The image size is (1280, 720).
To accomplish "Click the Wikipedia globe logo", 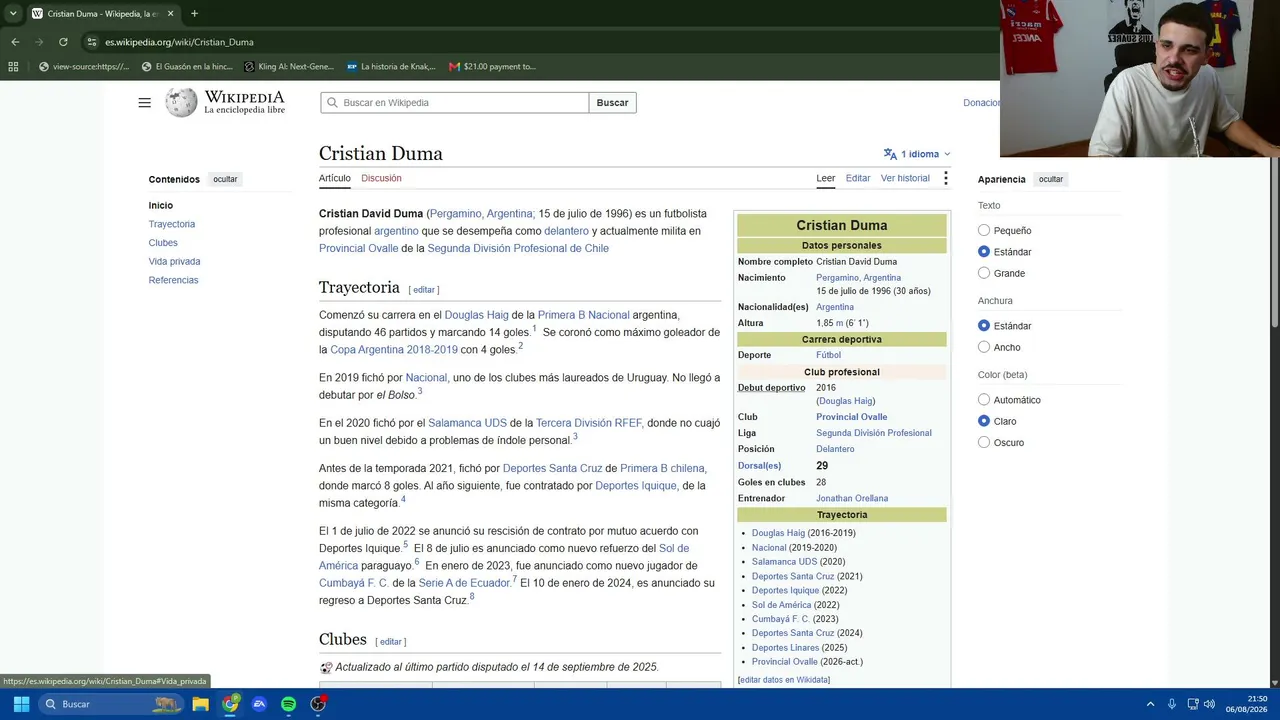I will click(x=181, y=102).
